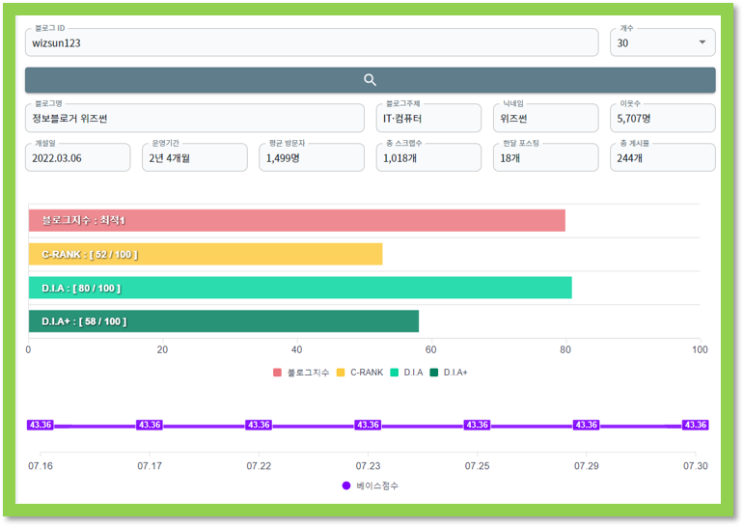Viewport: 743px width, 526px height.
Task: Click the bar chart axis label 100
Action: click(x=700, y=350)
